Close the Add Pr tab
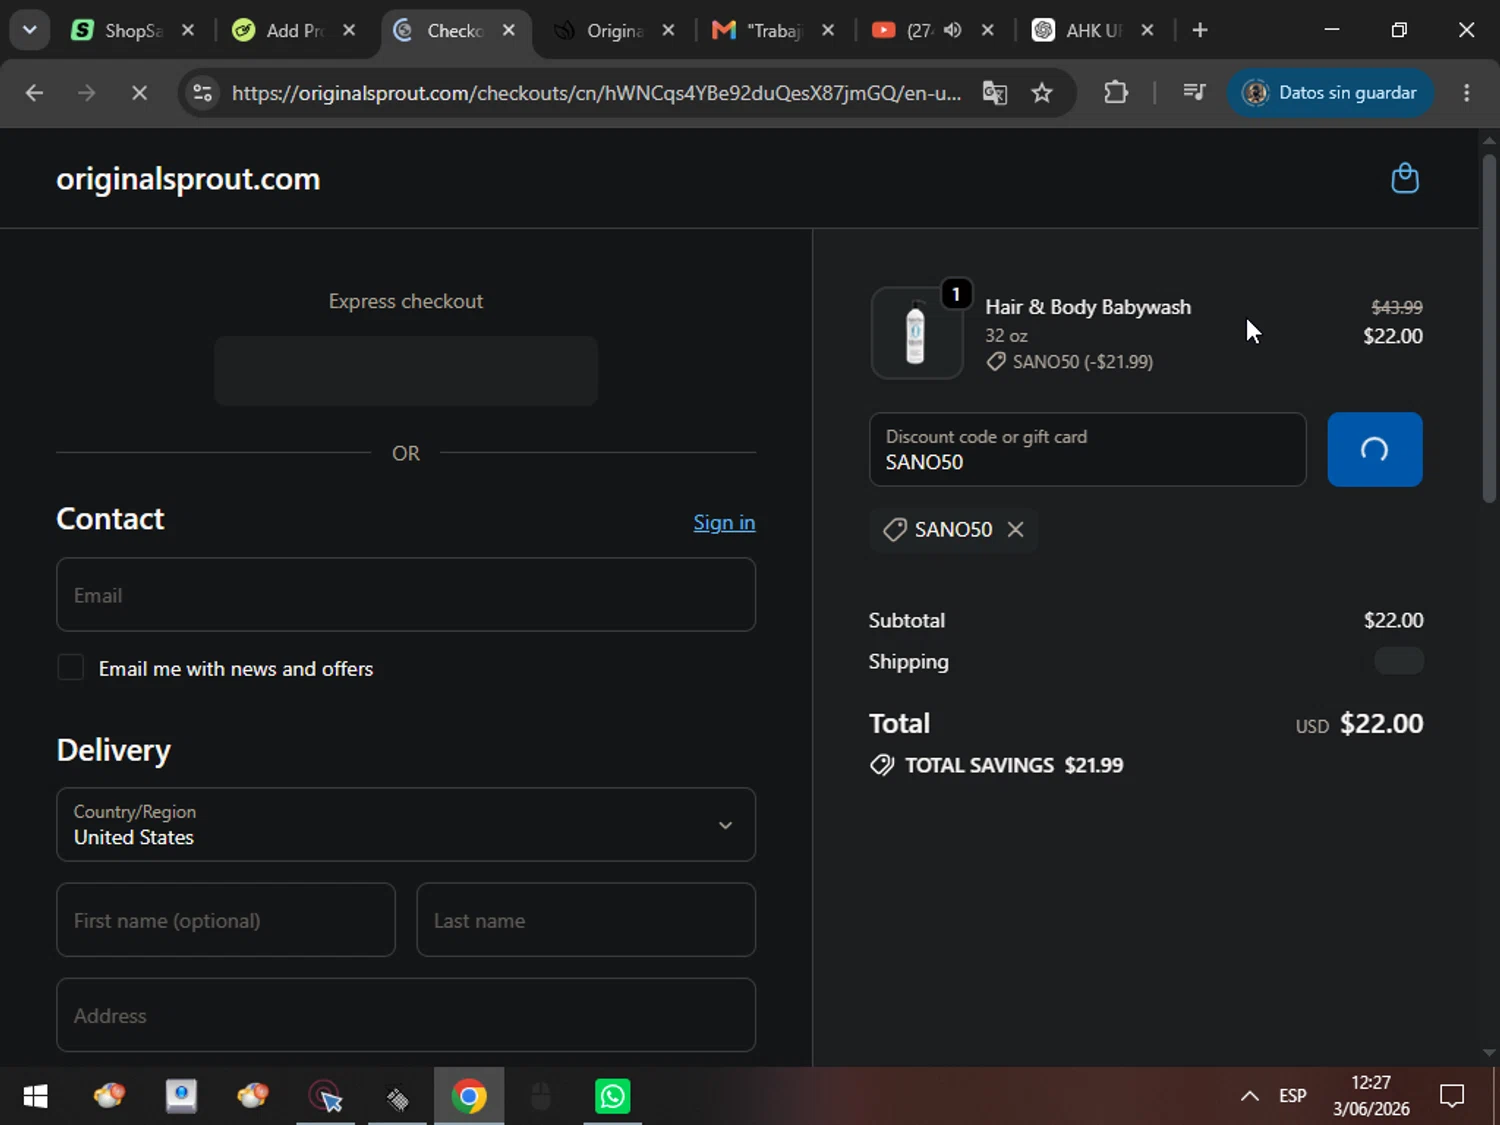1500x1125 pixels. (x=349, y=30)
